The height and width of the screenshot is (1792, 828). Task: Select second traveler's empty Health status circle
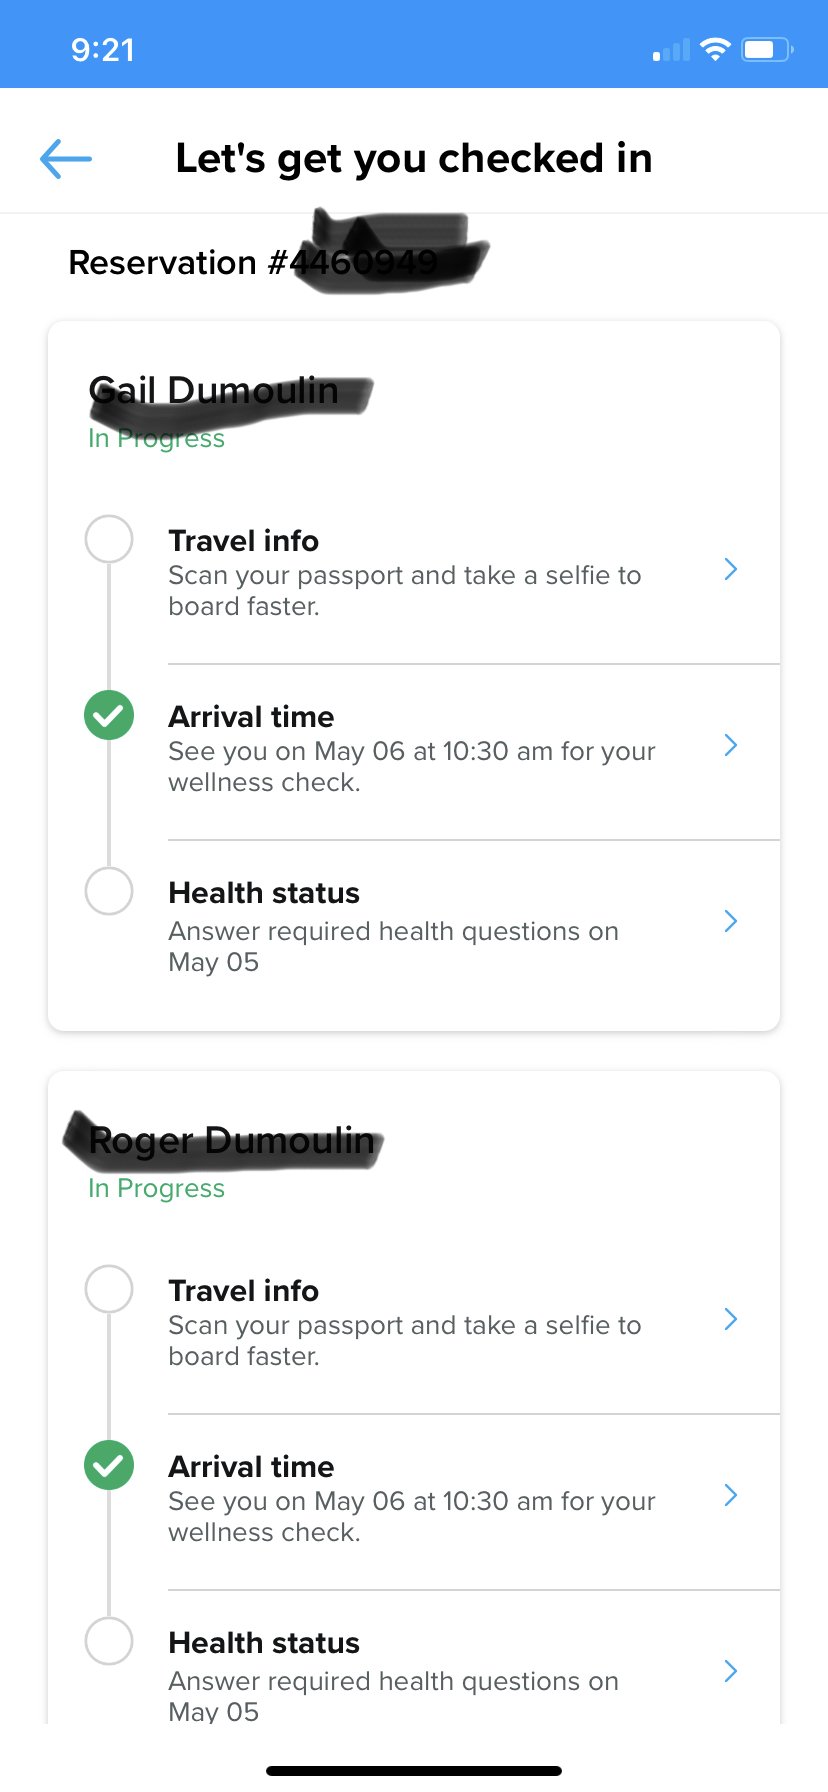click(109, 1641)
